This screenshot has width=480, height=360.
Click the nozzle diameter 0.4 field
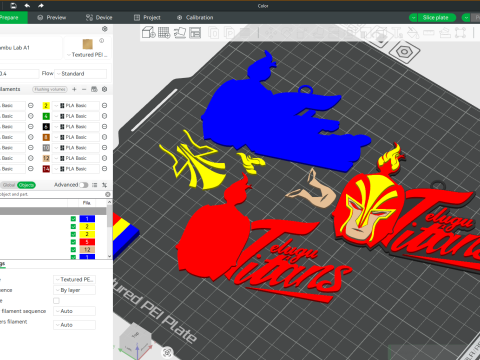pos(19,74)
